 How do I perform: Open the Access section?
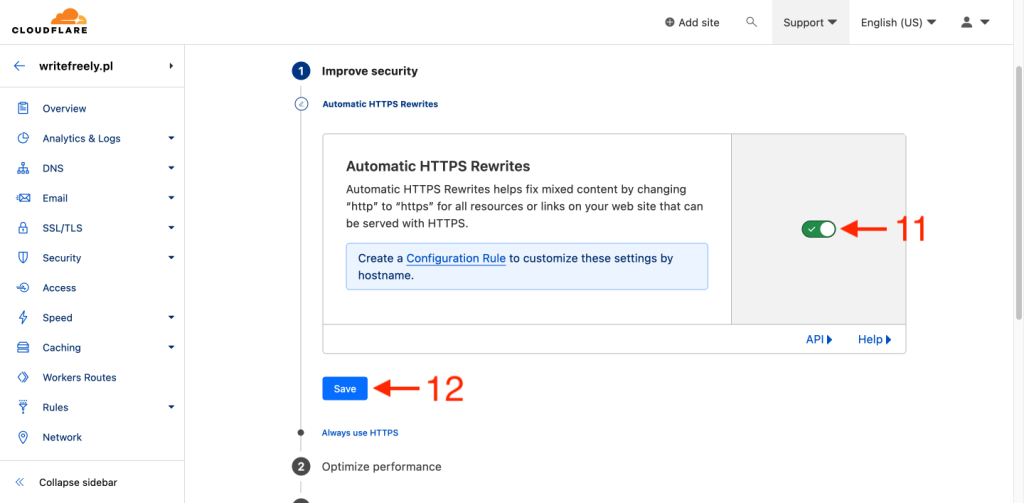[59, 288]
